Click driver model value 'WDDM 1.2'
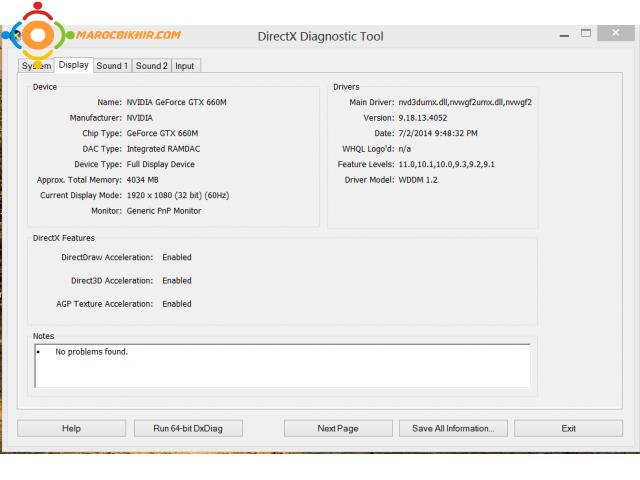 418,180
